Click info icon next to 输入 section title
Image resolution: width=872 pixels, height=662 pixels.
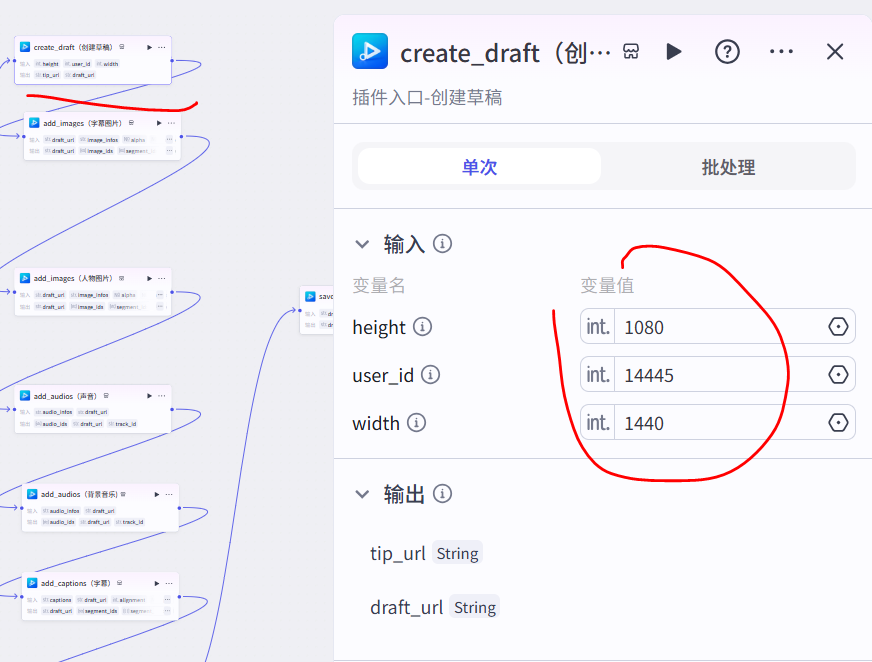[x=441, y=243]
